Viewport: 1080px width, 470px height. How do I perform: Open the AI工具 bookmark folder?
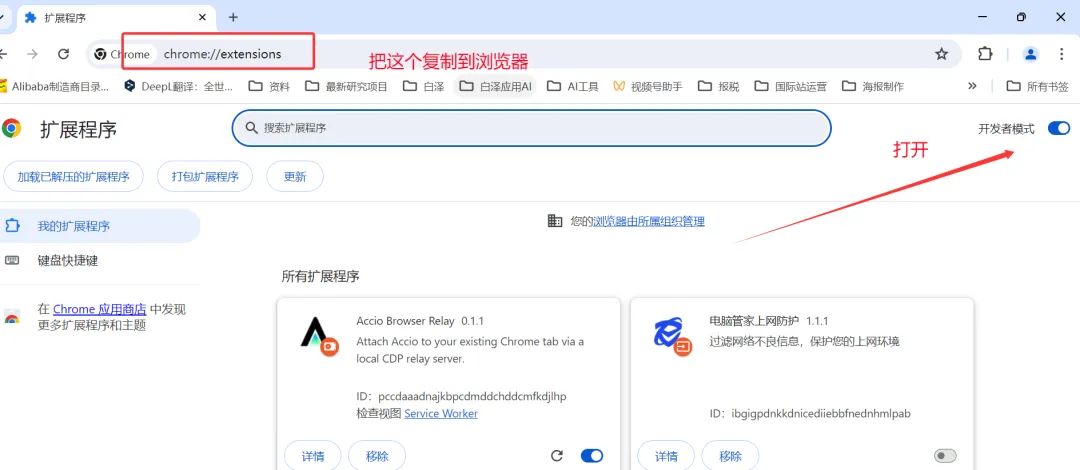(572, 86)
